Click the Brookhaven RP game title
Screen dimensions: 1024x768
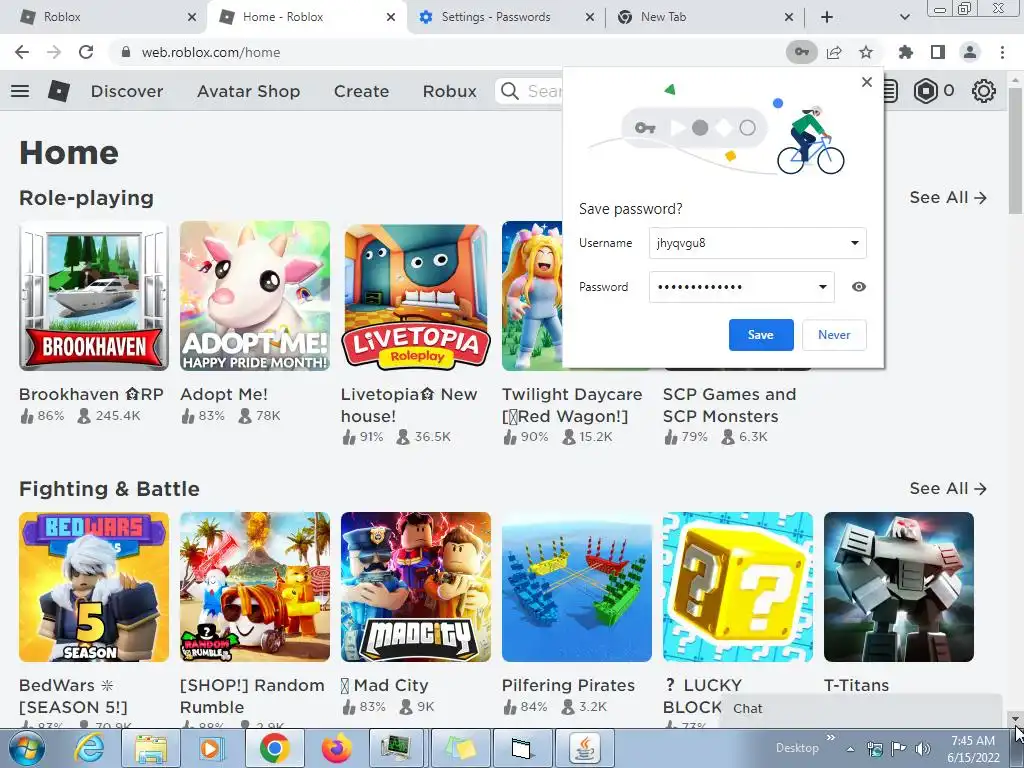(91, 394)
